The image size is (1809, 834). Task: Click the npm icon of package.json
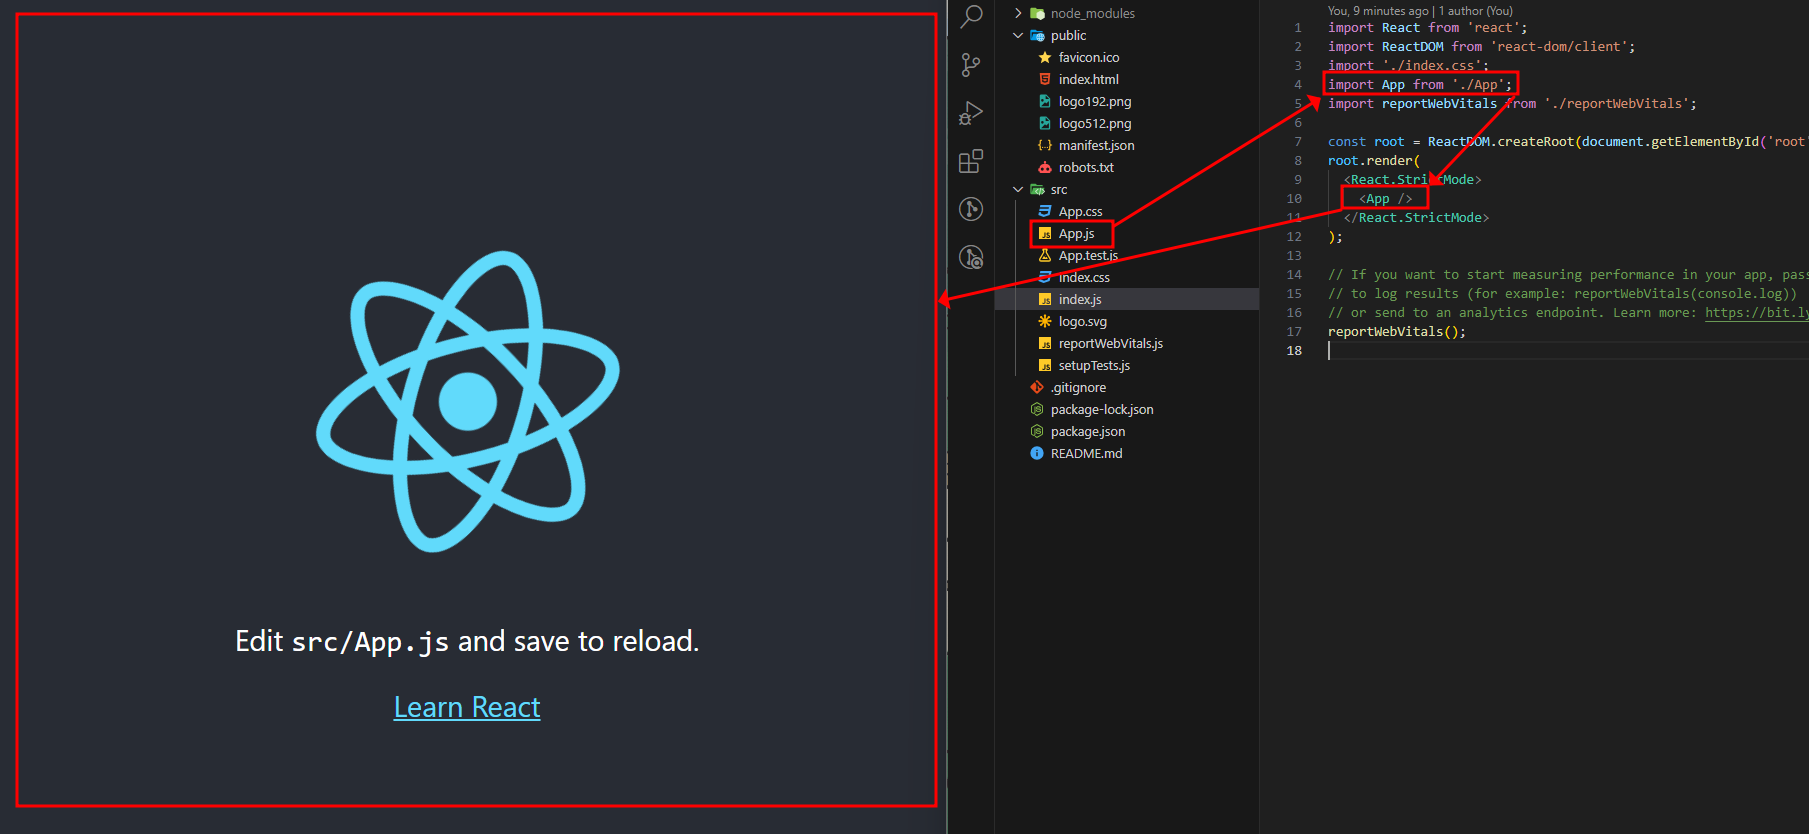1037,431
